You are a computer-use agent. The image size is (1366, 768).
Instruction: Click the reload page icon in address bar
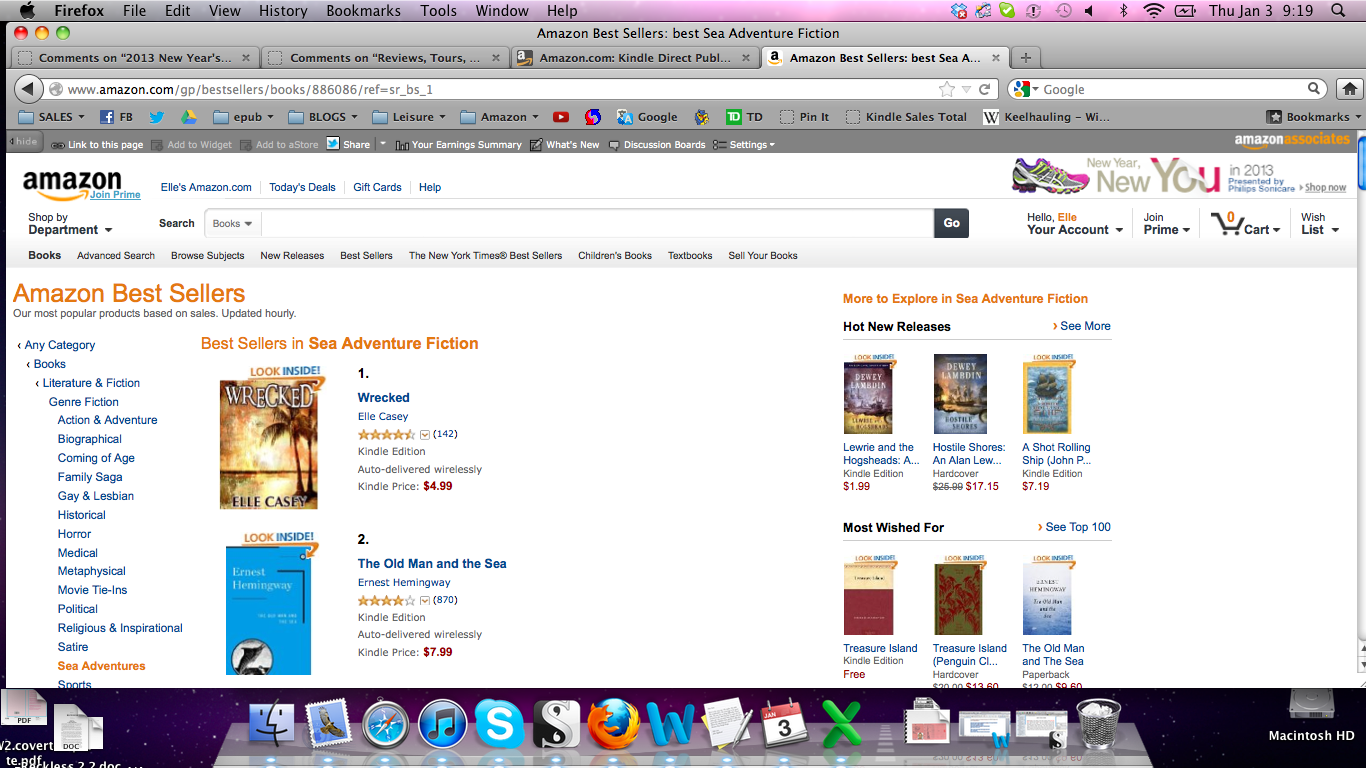point(985,89)
